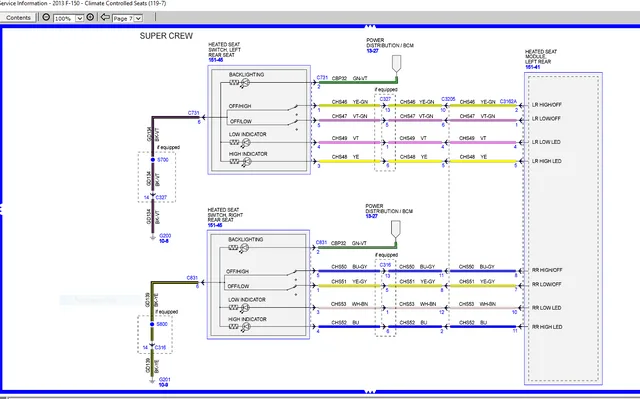Click the lower Power Distribution connector symbol
The image size is (640, 399).
click(x=396, y=230)
